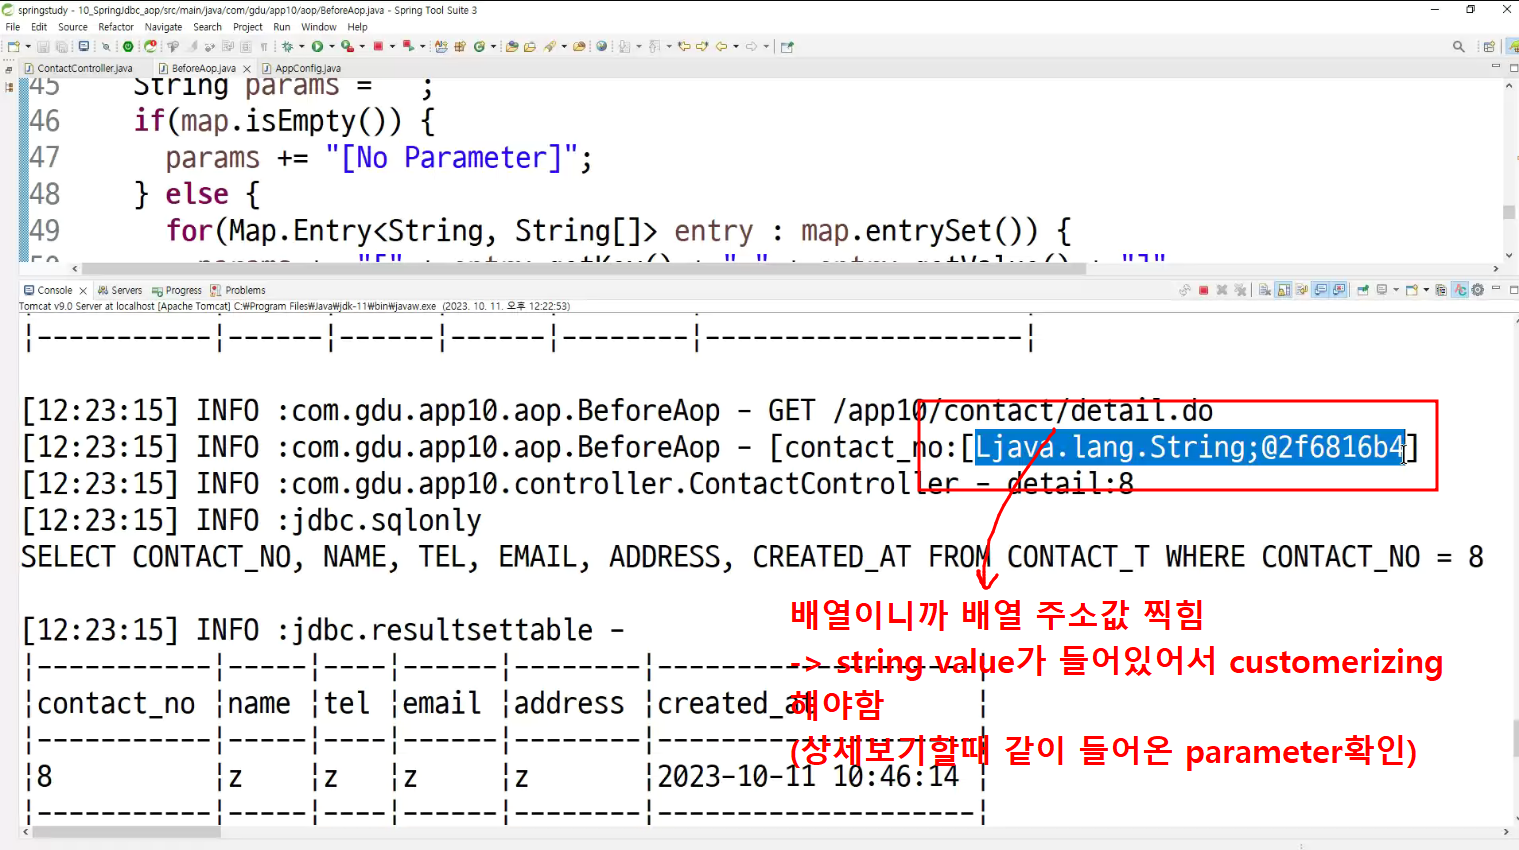
Task: Run the application with green play icon
Action: [x=317, y=46]
